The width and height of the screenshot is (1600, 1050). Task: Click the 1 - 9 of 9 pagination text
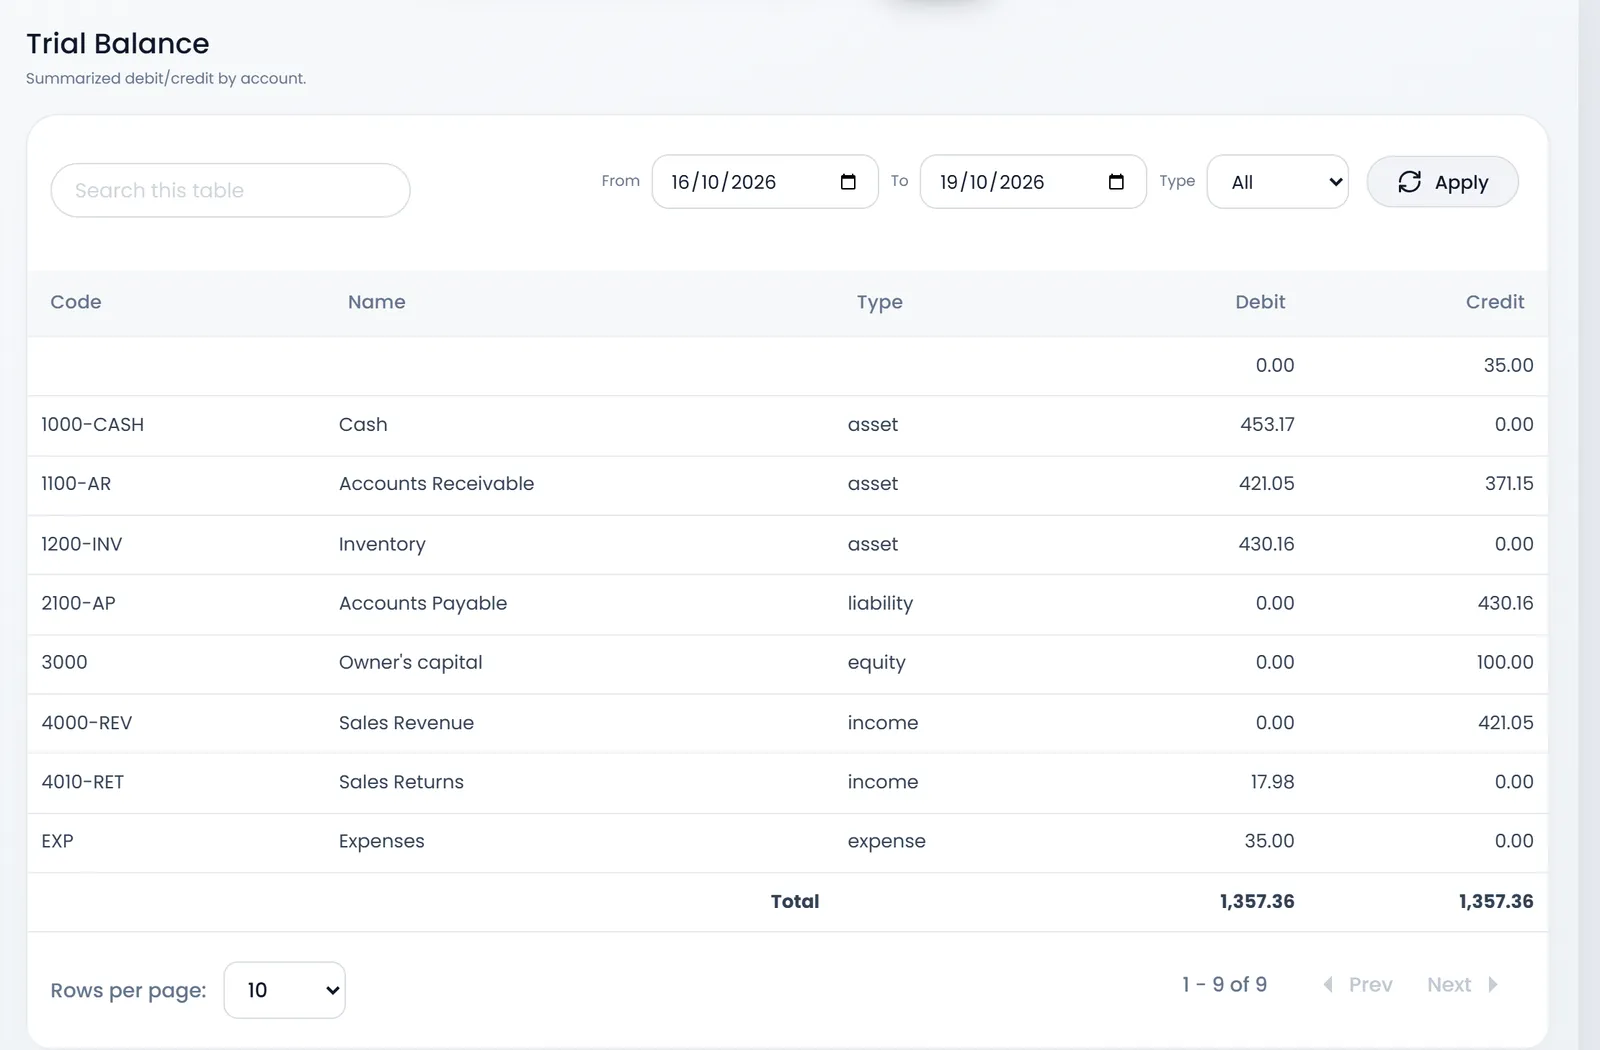point(1224,985)
